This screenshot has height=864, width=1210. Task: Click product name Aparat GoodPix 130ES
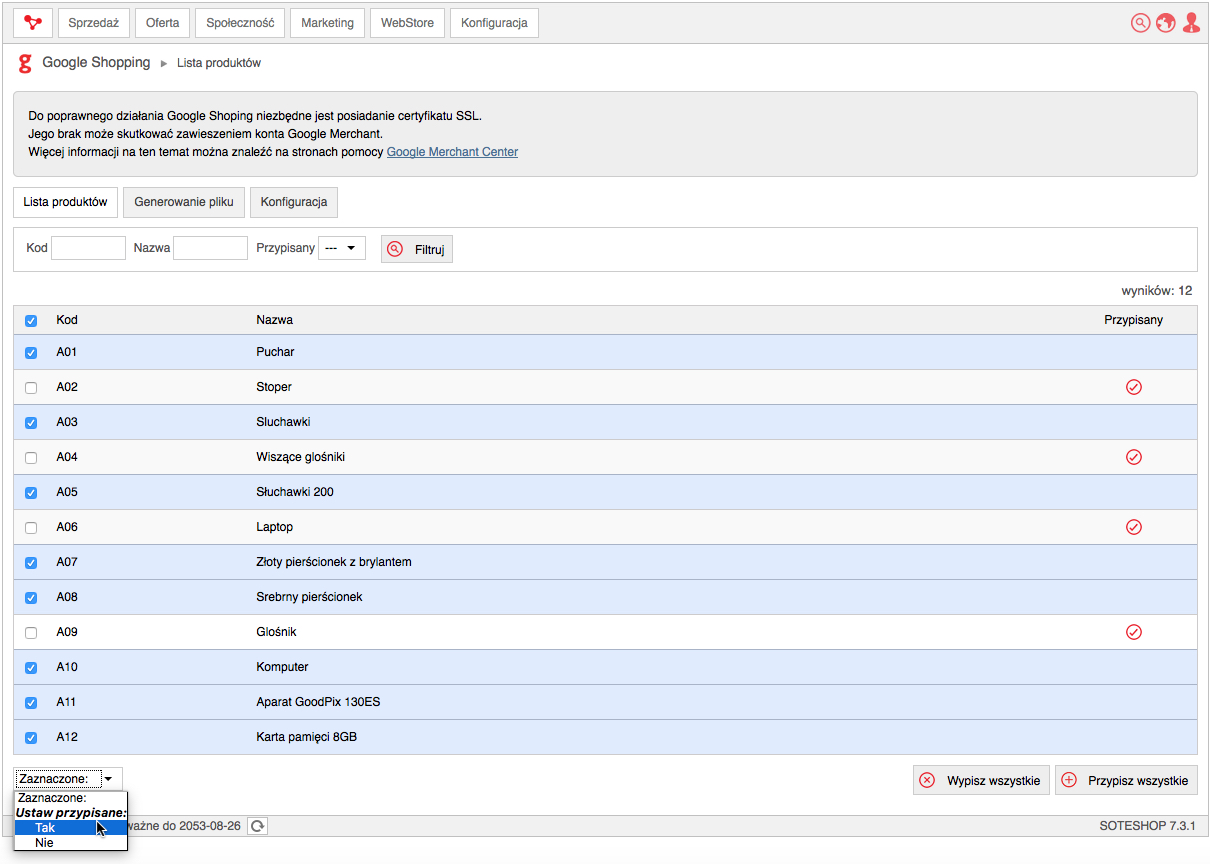pos(318,702)
